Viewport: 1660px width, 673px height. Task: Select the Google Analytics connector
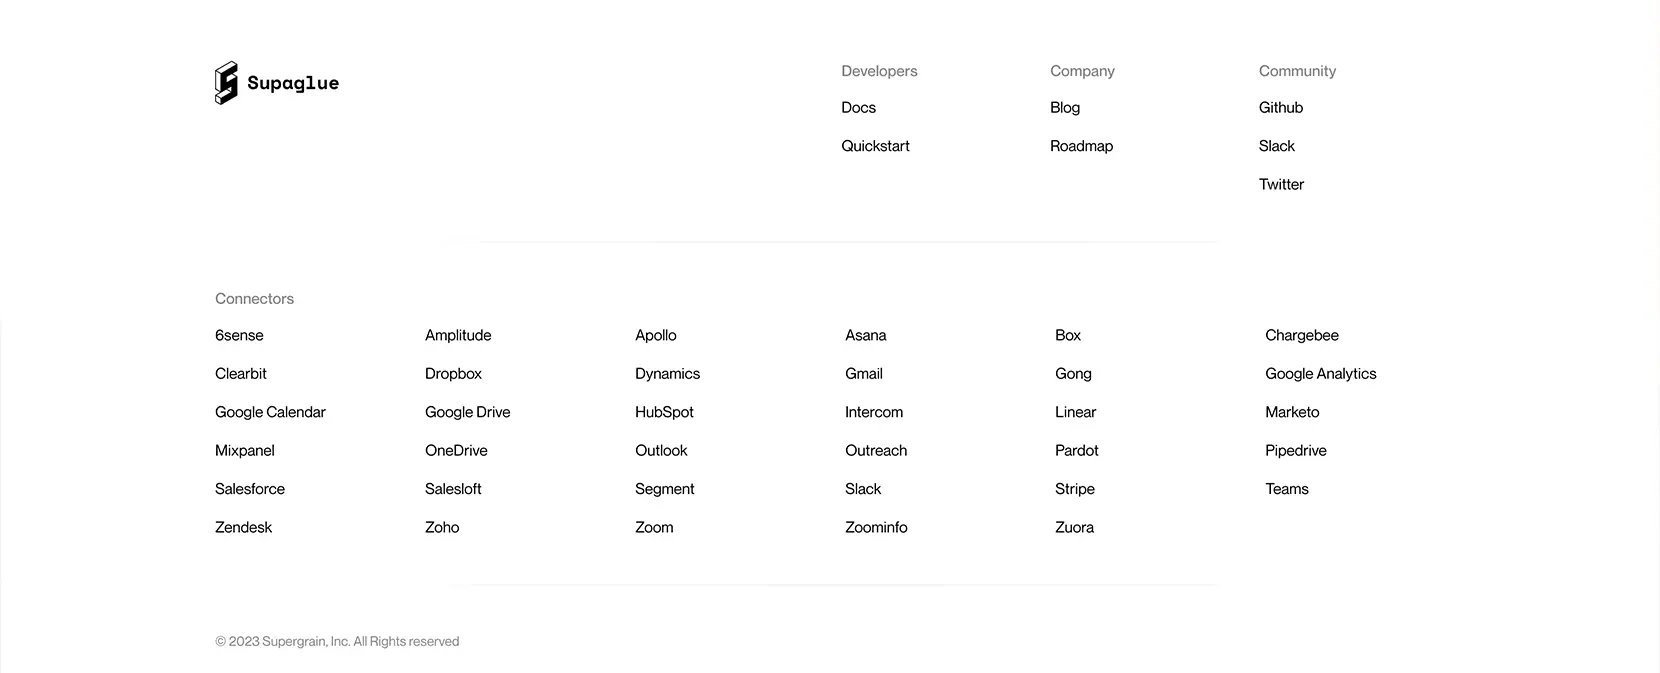coord(1321,374)
